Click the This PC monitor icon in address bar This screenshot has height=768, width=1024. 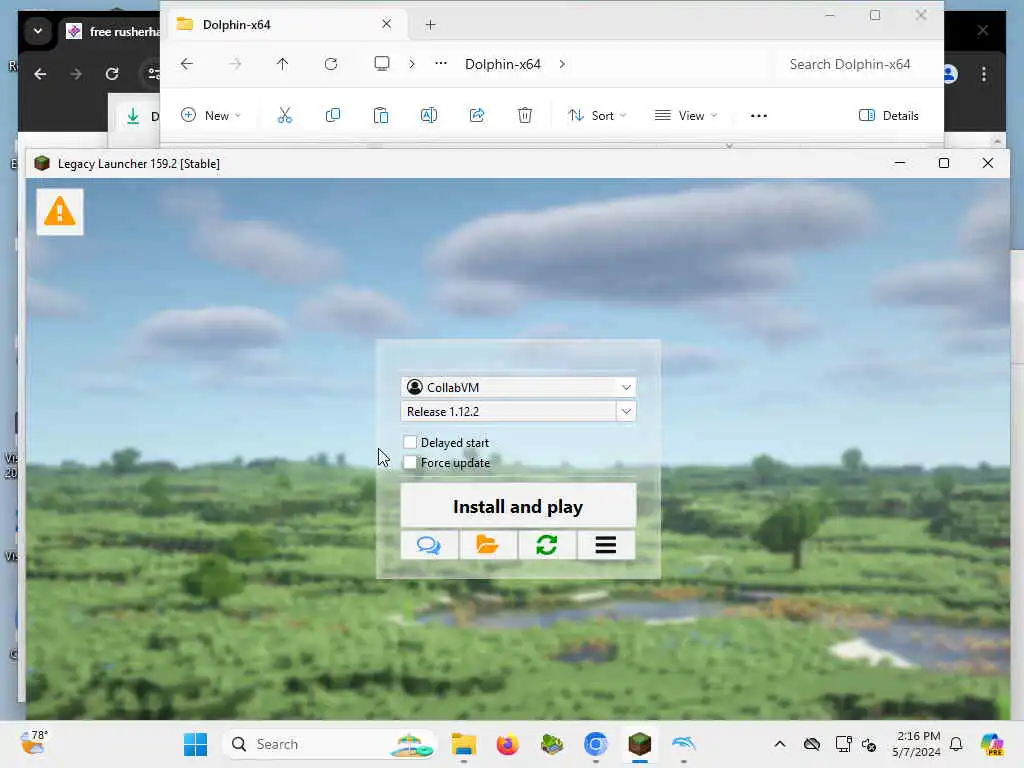[x=381, y=63]
